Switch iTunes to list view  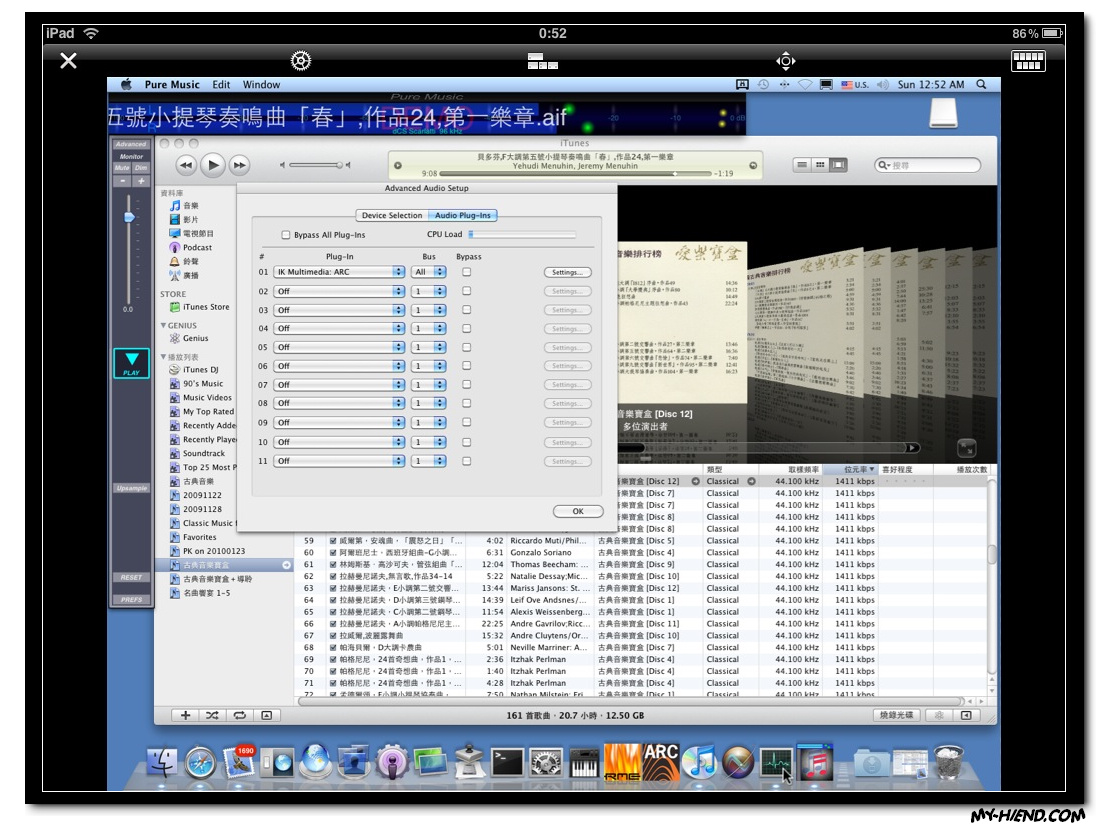coord(801,165)
